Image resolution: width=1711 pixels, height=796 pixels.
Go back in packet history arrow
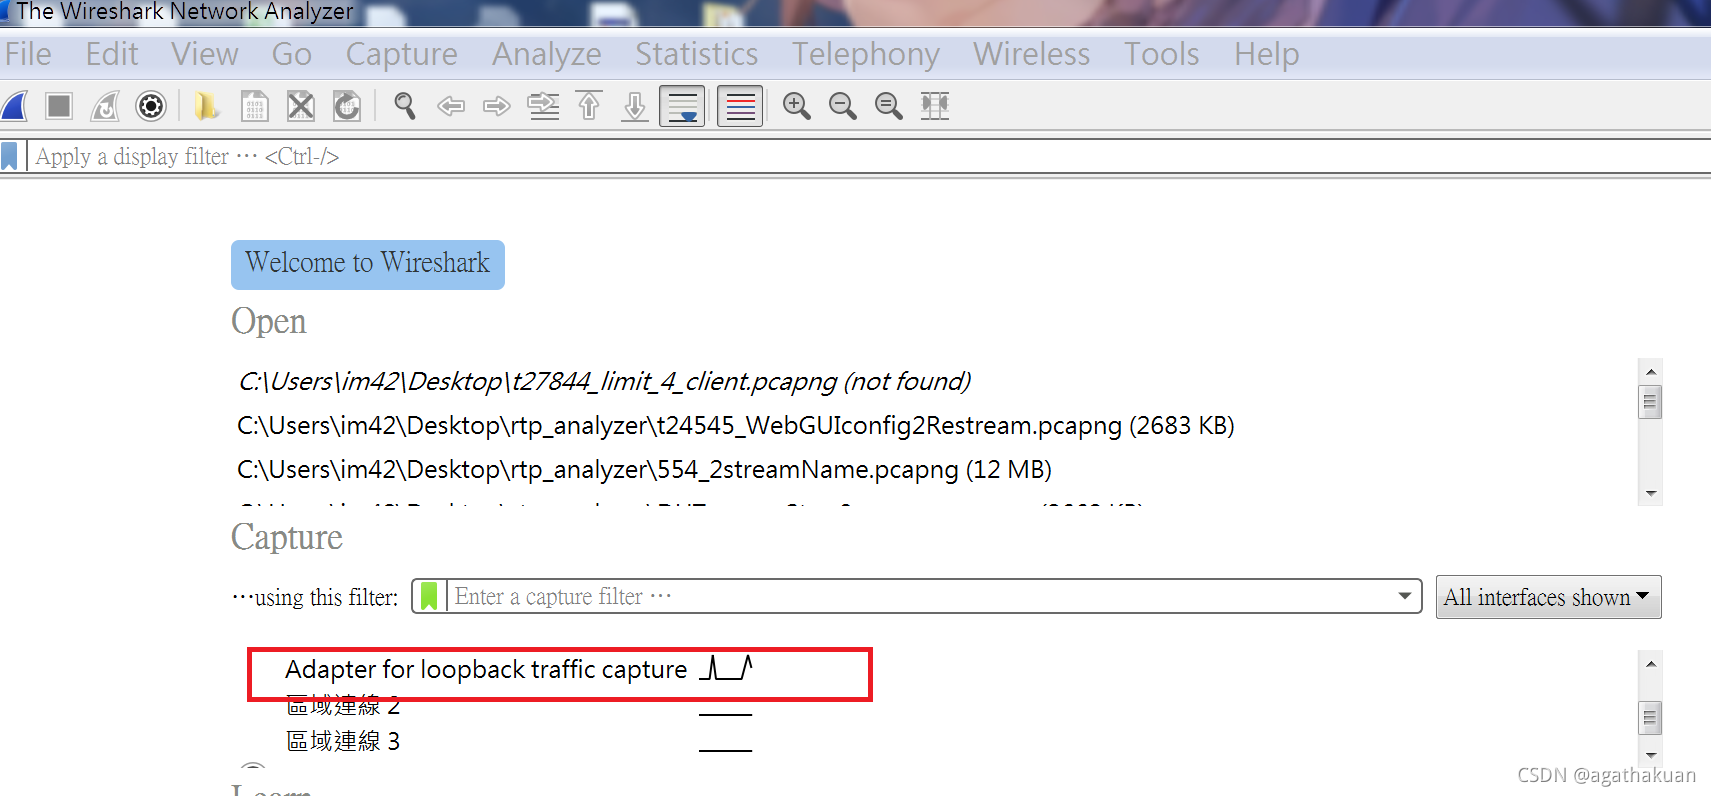click(x=451, y=105)
